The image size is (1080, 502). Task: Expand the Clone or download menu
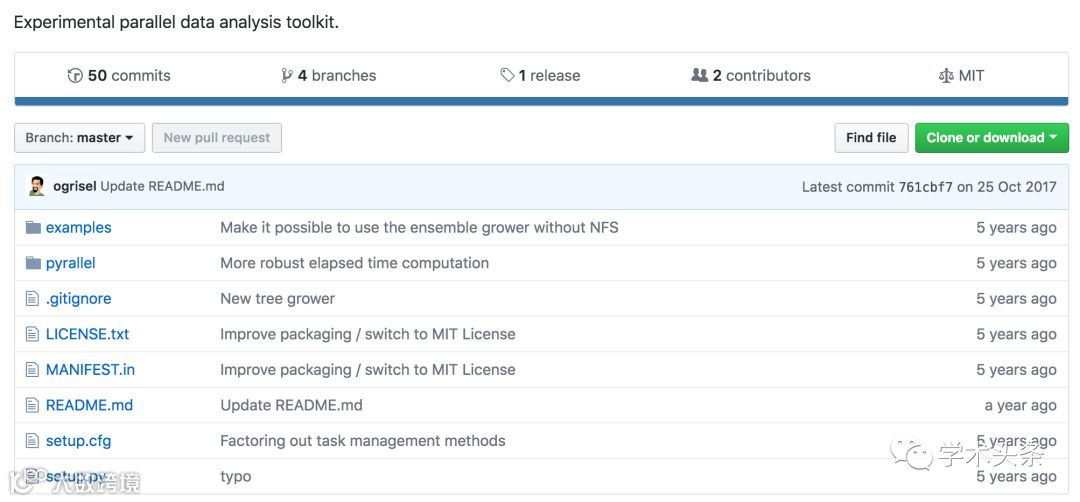(x=991, y=138)
